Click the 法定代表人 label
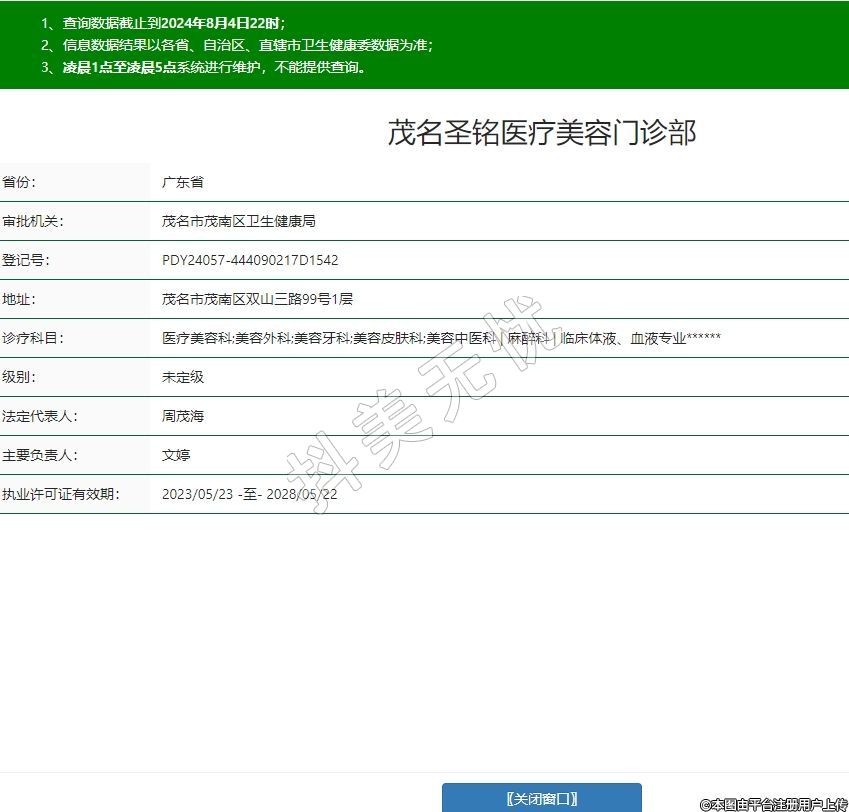849x812 pixels. [x=40, y=416]
